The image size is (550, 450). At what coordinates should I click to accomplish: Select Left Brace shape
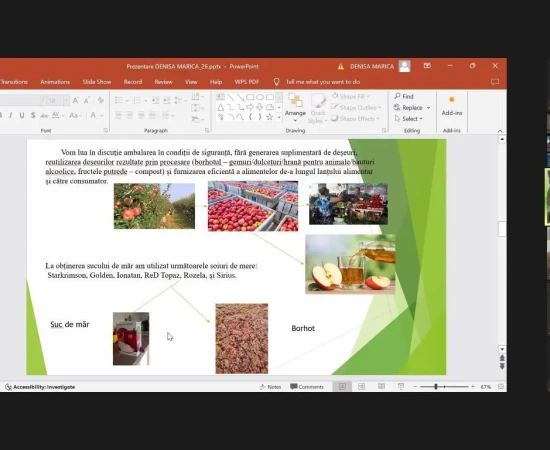pos(250,117)
